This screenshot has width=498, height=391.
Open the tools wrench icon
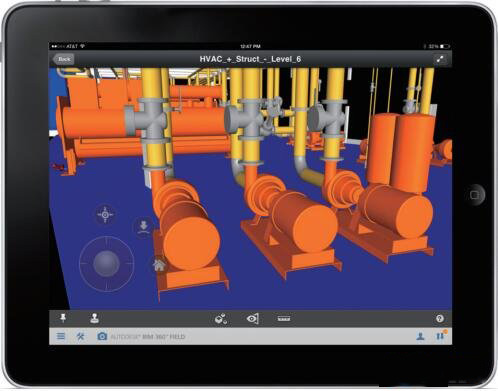(80, 336)
